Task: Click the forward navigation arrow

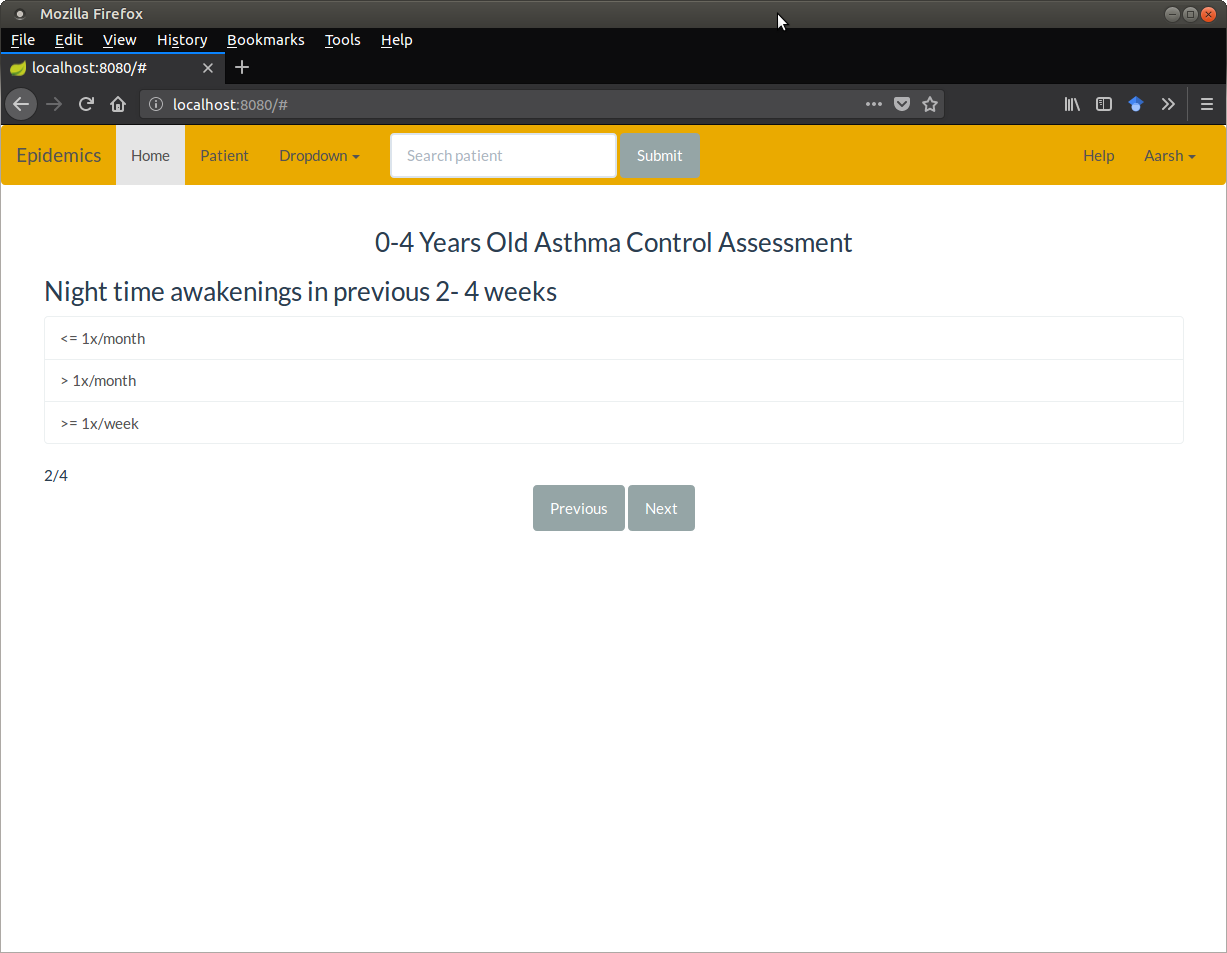Action: click(x=54, y=104)
